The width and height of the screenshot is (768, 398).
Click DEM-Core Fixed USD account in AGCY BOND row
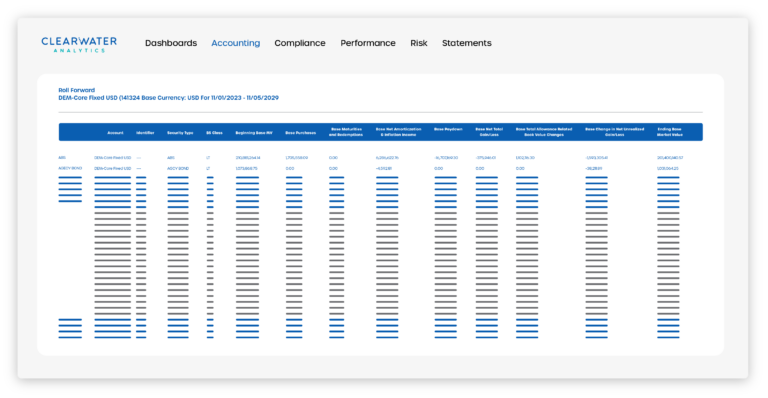pos(113,168)
